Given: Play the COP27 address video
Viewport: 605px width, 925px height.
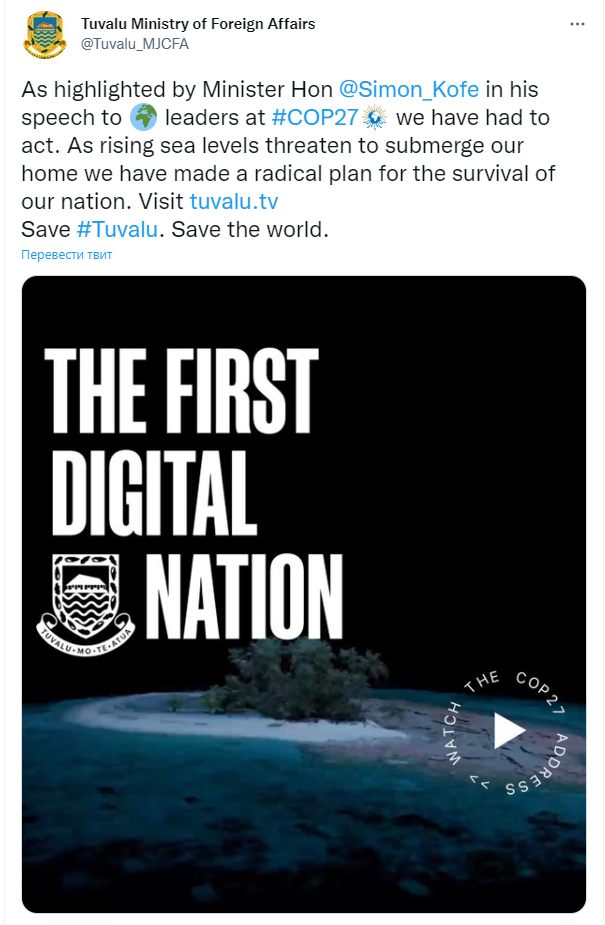Looking at the screenshot, I should tap(508, 731).
